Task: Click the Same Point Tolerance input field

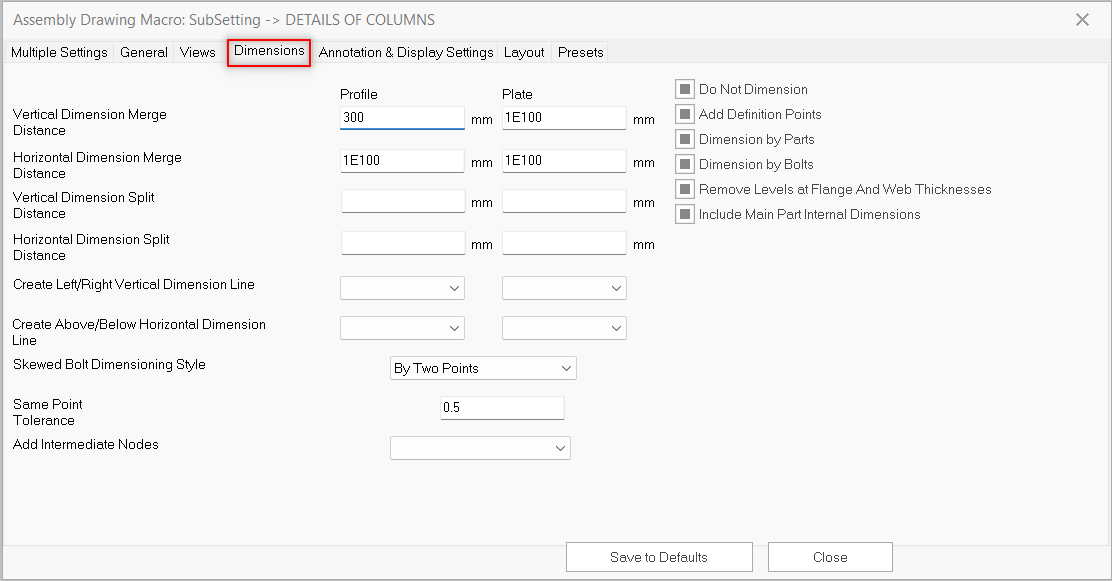Action: point(502,408)
